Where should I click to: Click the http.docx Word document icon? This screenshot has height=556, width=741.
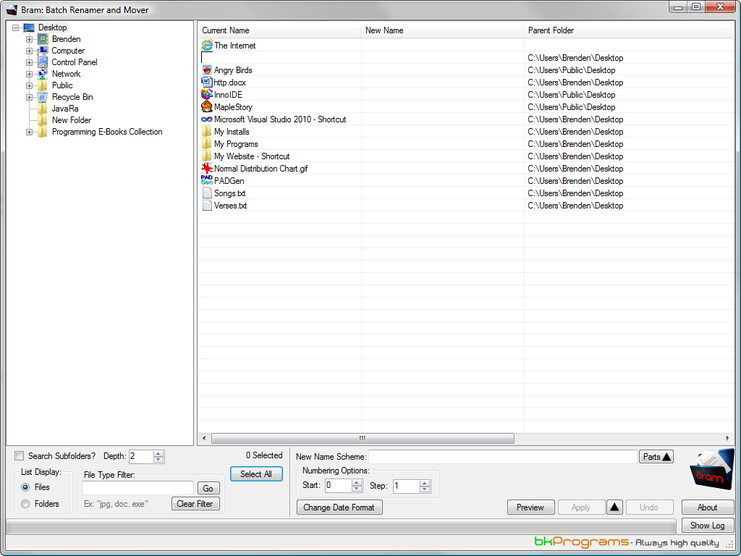click(206, 82)
